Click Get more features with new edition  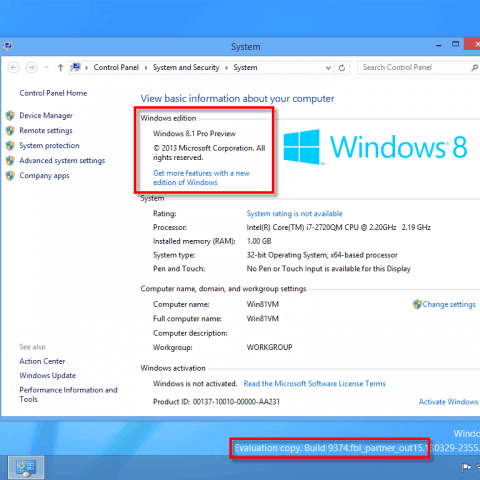click(201, 178)
